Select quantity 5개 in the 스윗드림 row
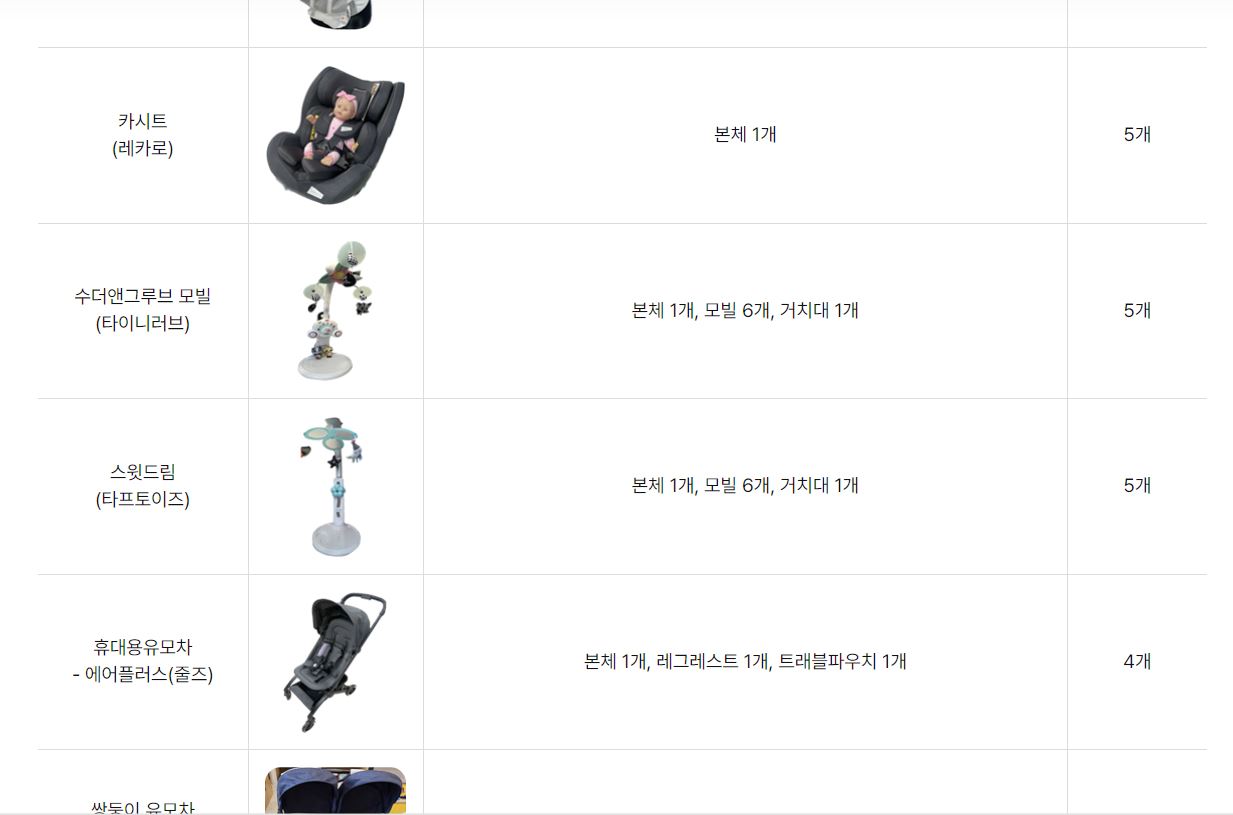Screen dimensions: 1233x815 tap(1137, 486)
